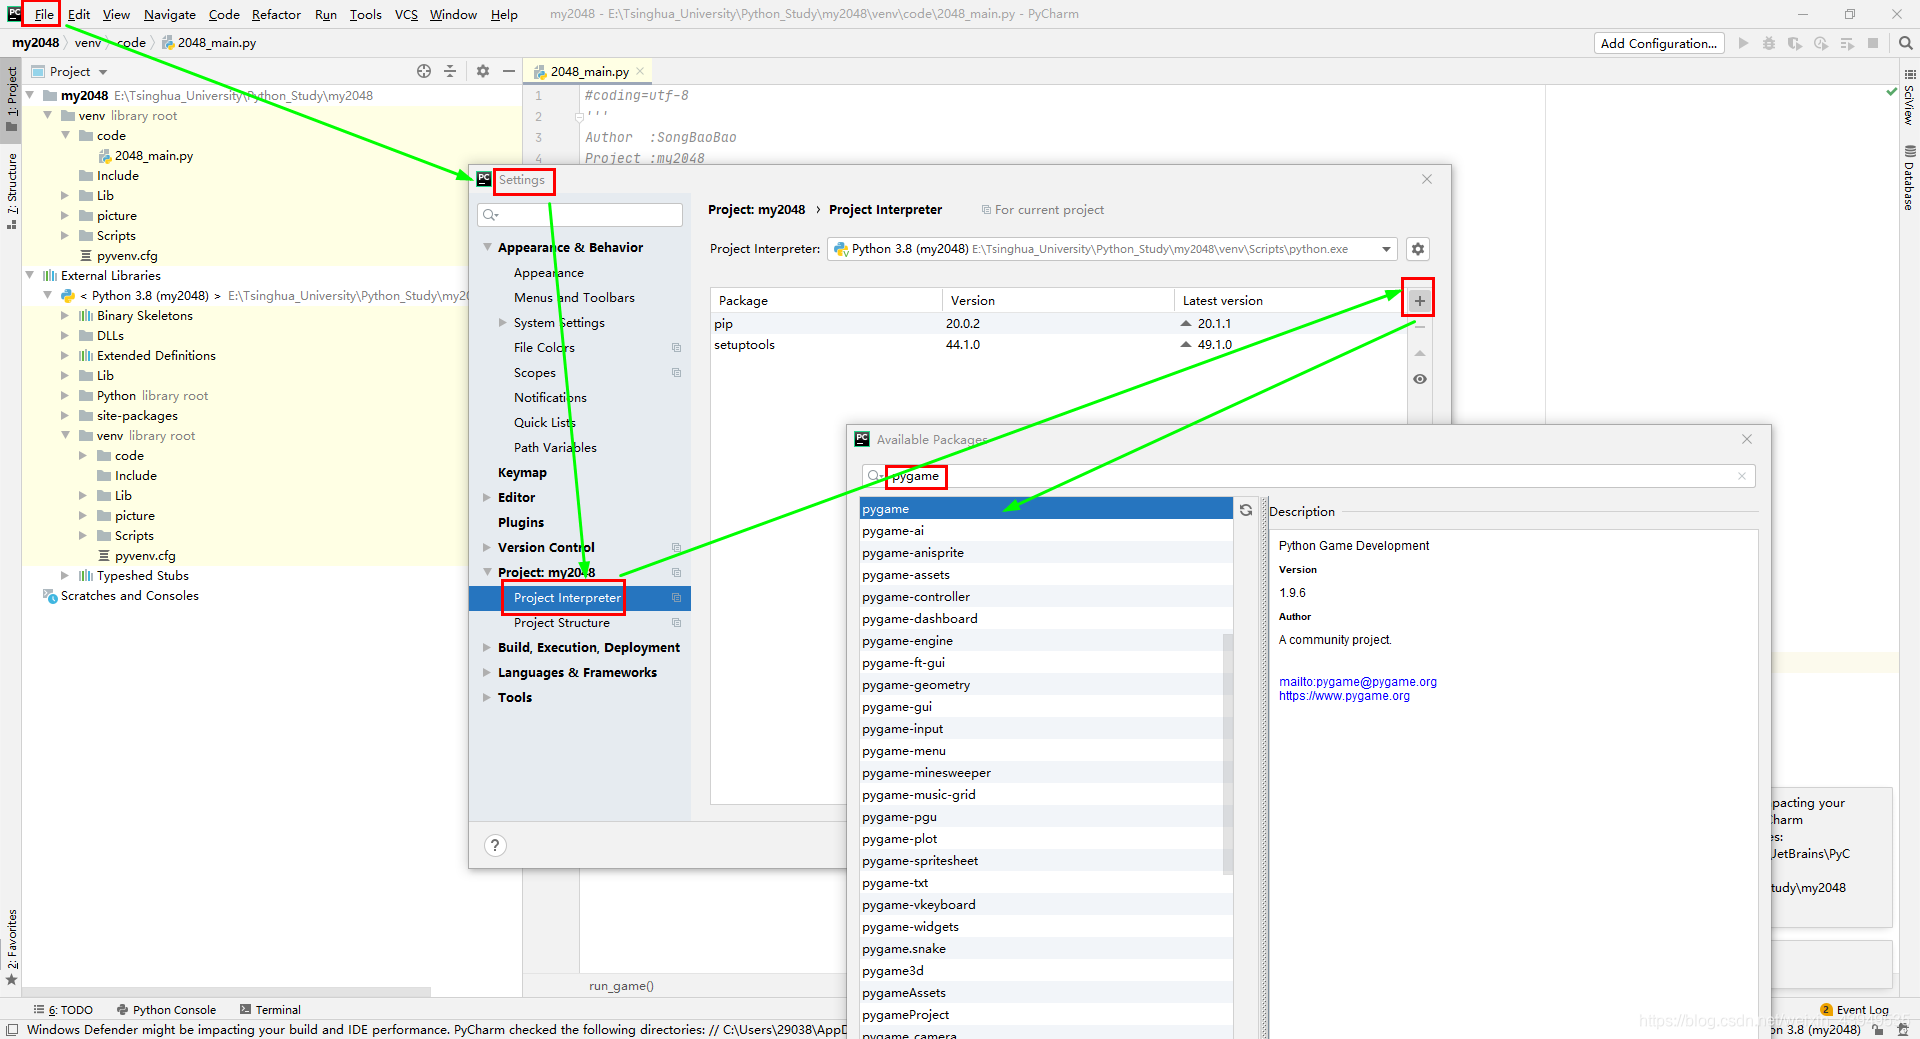
Task: Hide the Project tool window
Action: 509,71
